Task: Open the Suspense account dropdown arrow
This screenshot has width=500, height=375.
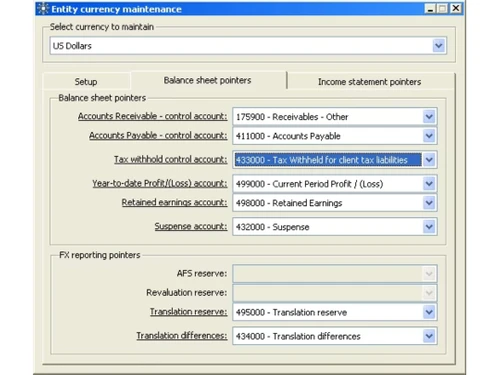Action: 429,227
